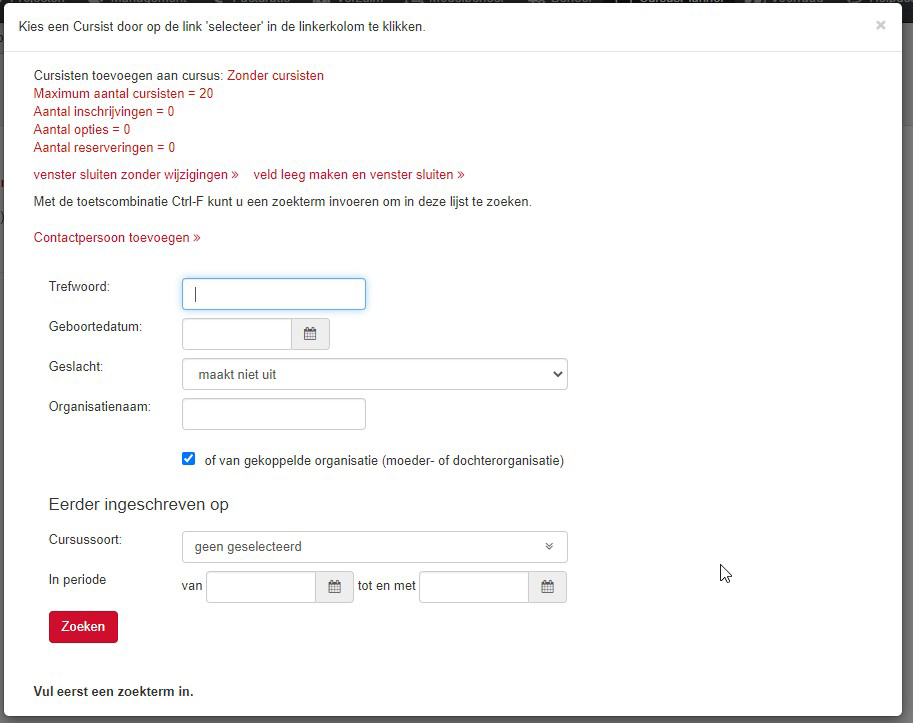Expand the Cursussoort dropdown via its chevron
913x723 pixels.
(x=548, y=547)
